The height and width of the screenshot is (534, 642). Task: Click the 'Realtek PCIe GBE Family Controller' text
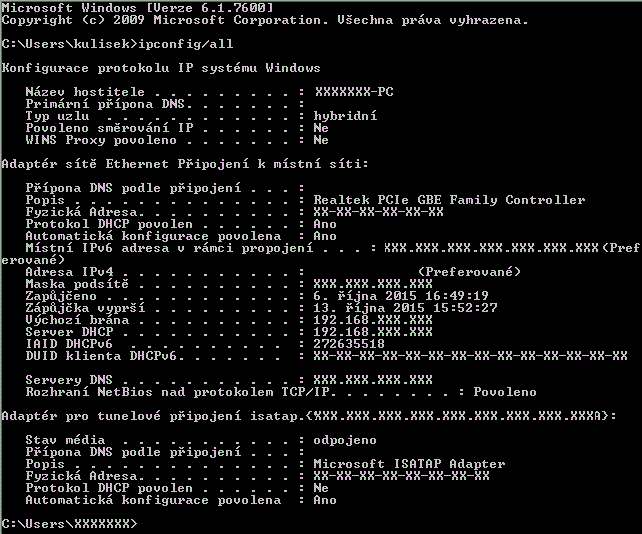click(449, 200)
